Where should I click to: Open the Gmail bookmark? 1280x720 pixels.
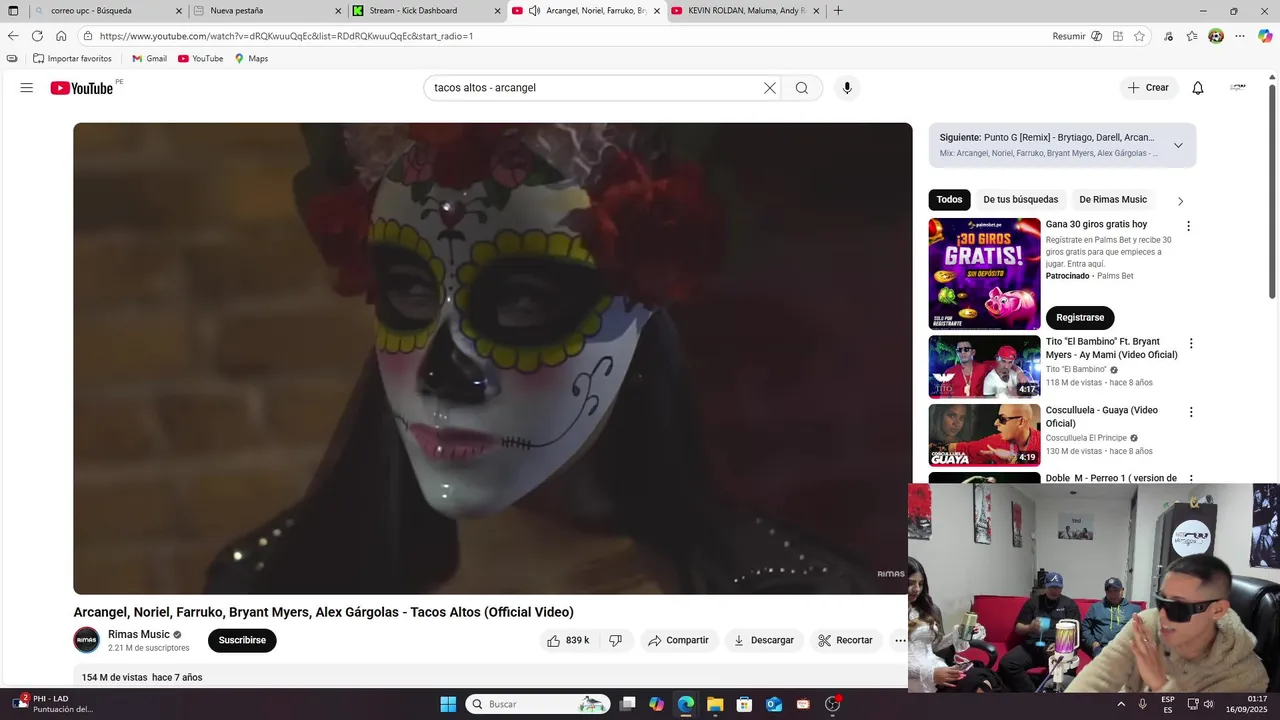point(149,58)
